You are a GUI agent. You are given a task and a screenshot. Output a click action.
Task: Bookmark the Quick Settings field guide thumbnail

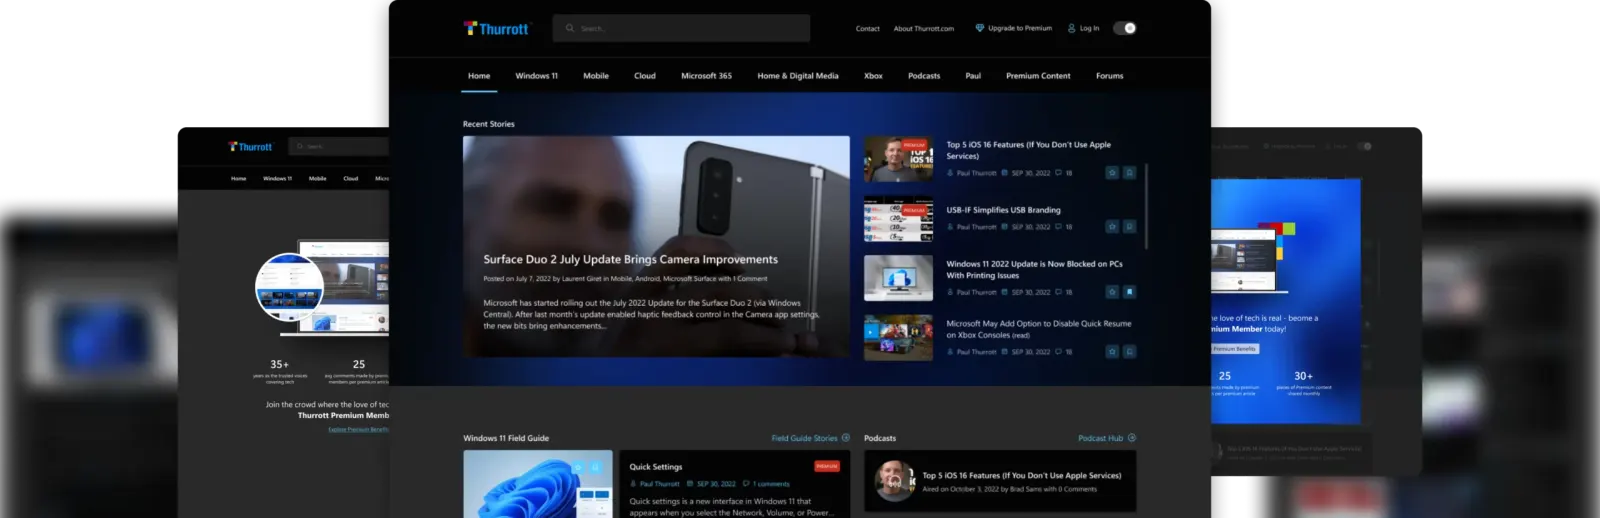[595, 467]
